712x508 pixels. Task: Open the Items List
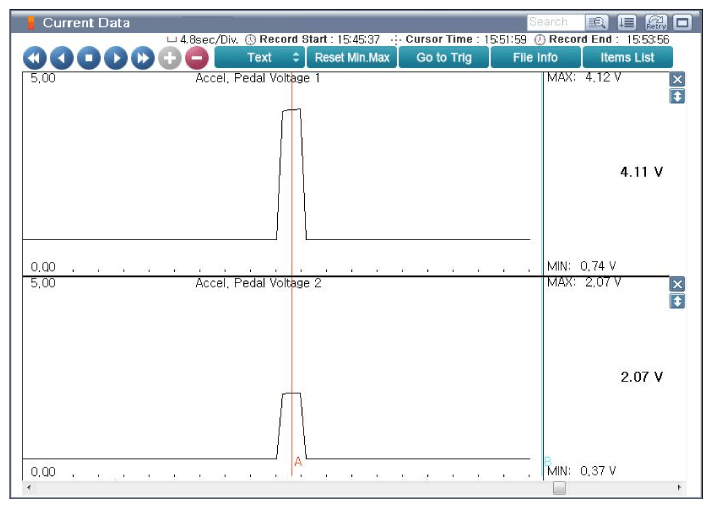627,58
